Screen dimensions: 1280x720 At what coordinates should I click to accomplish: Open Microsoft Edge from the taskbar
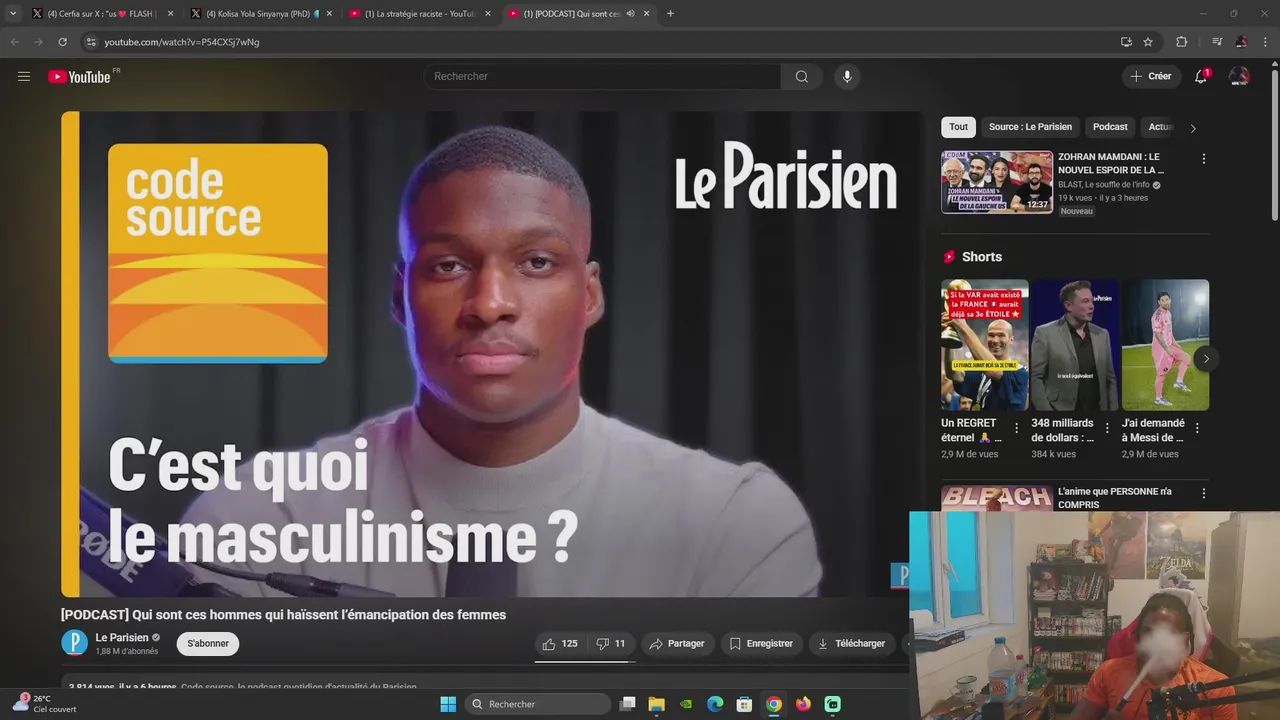pos(715,704)
